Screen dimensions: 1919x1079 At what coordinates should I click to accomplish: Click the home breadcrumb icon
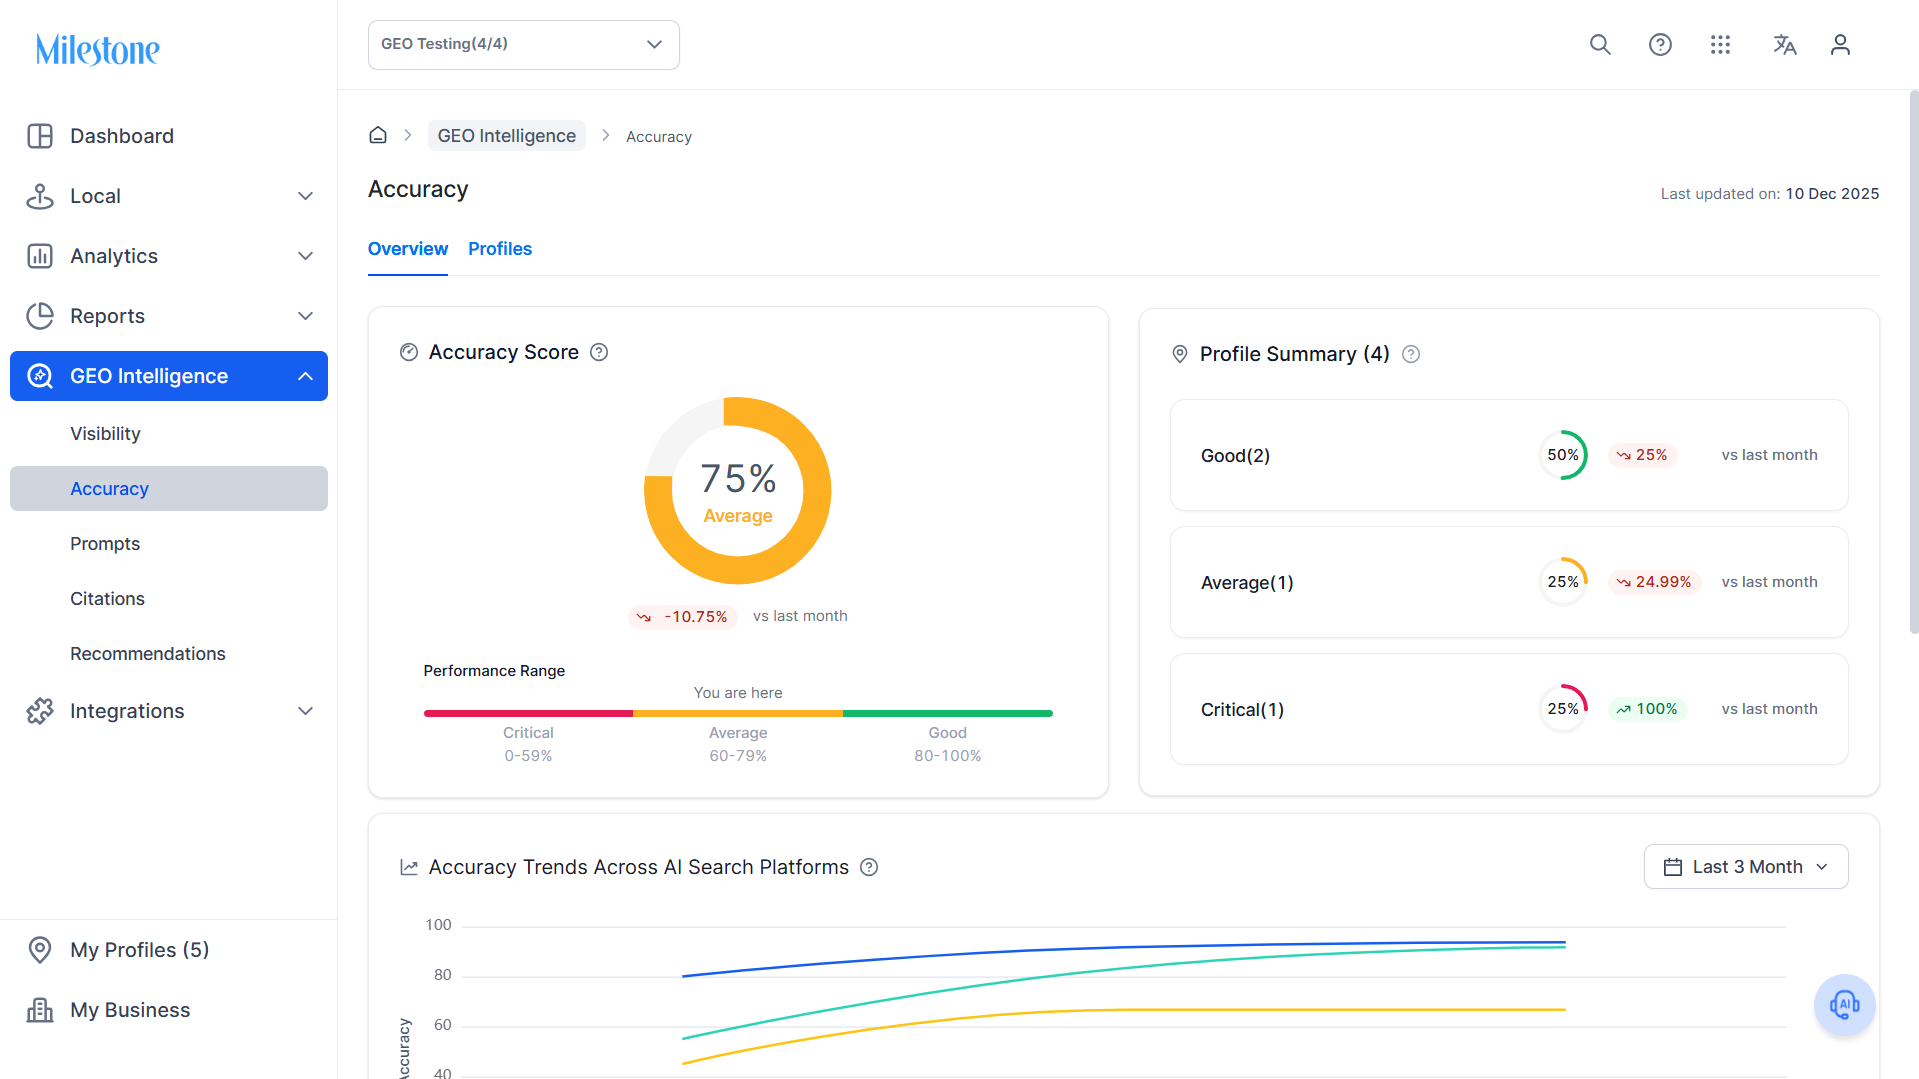(x=378, y=135)
